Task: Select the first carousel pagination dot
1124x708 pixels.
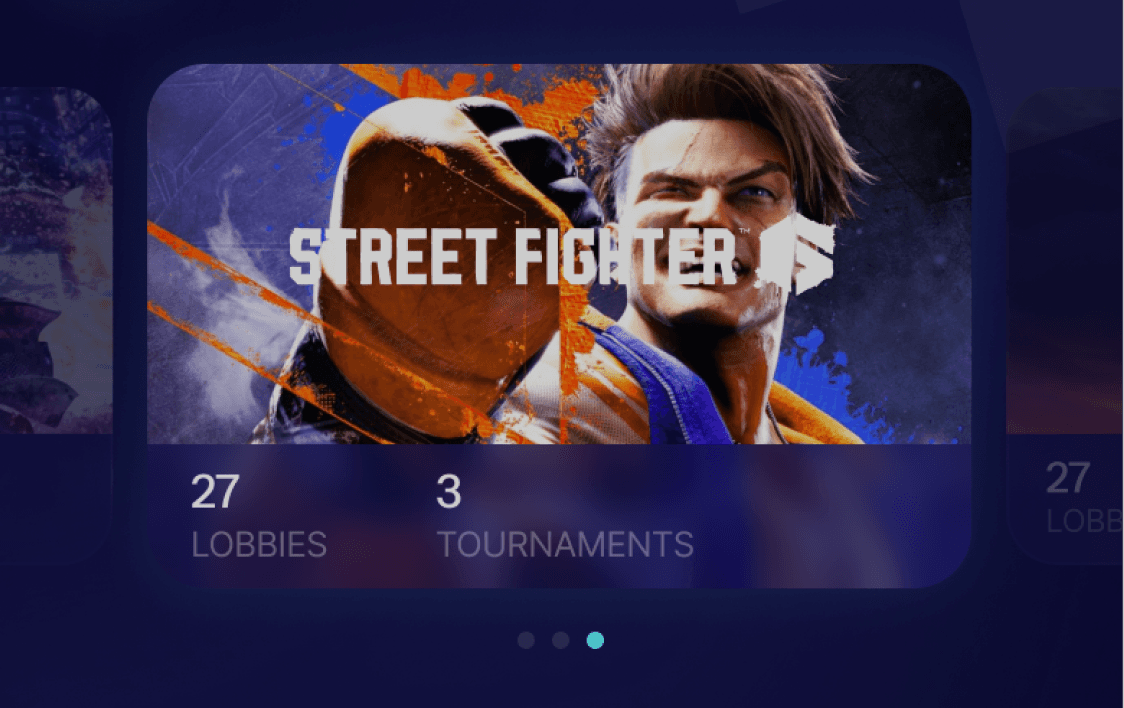Action: point(526,640)
